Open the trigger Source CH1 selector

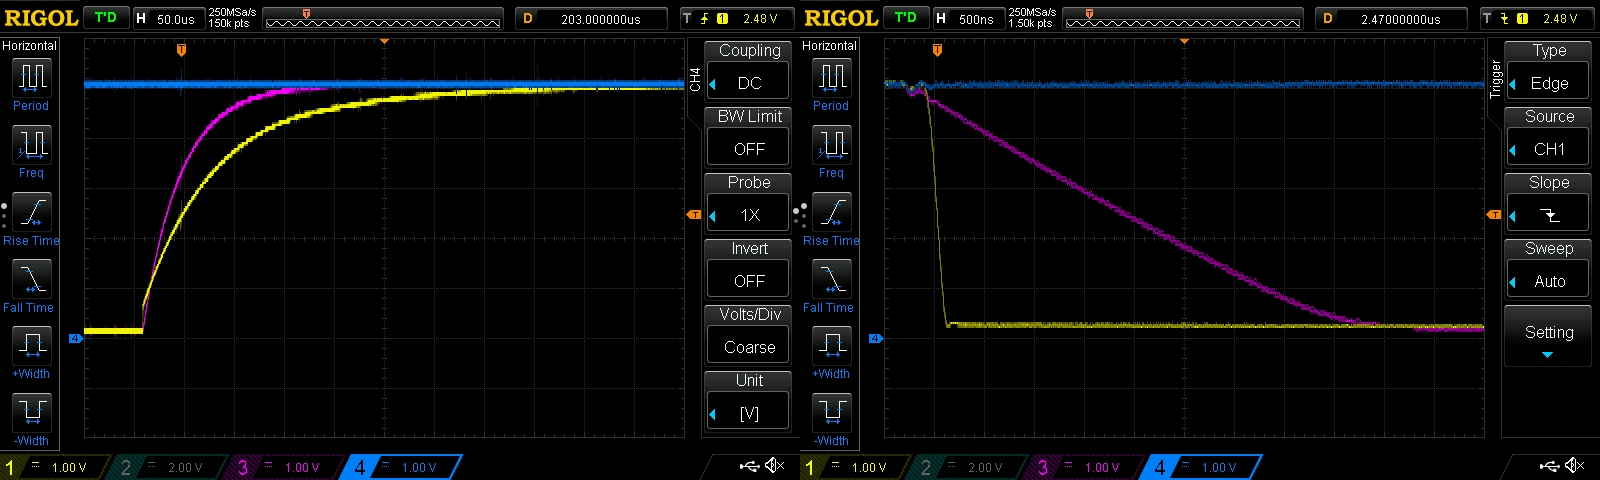[1548, 149]
